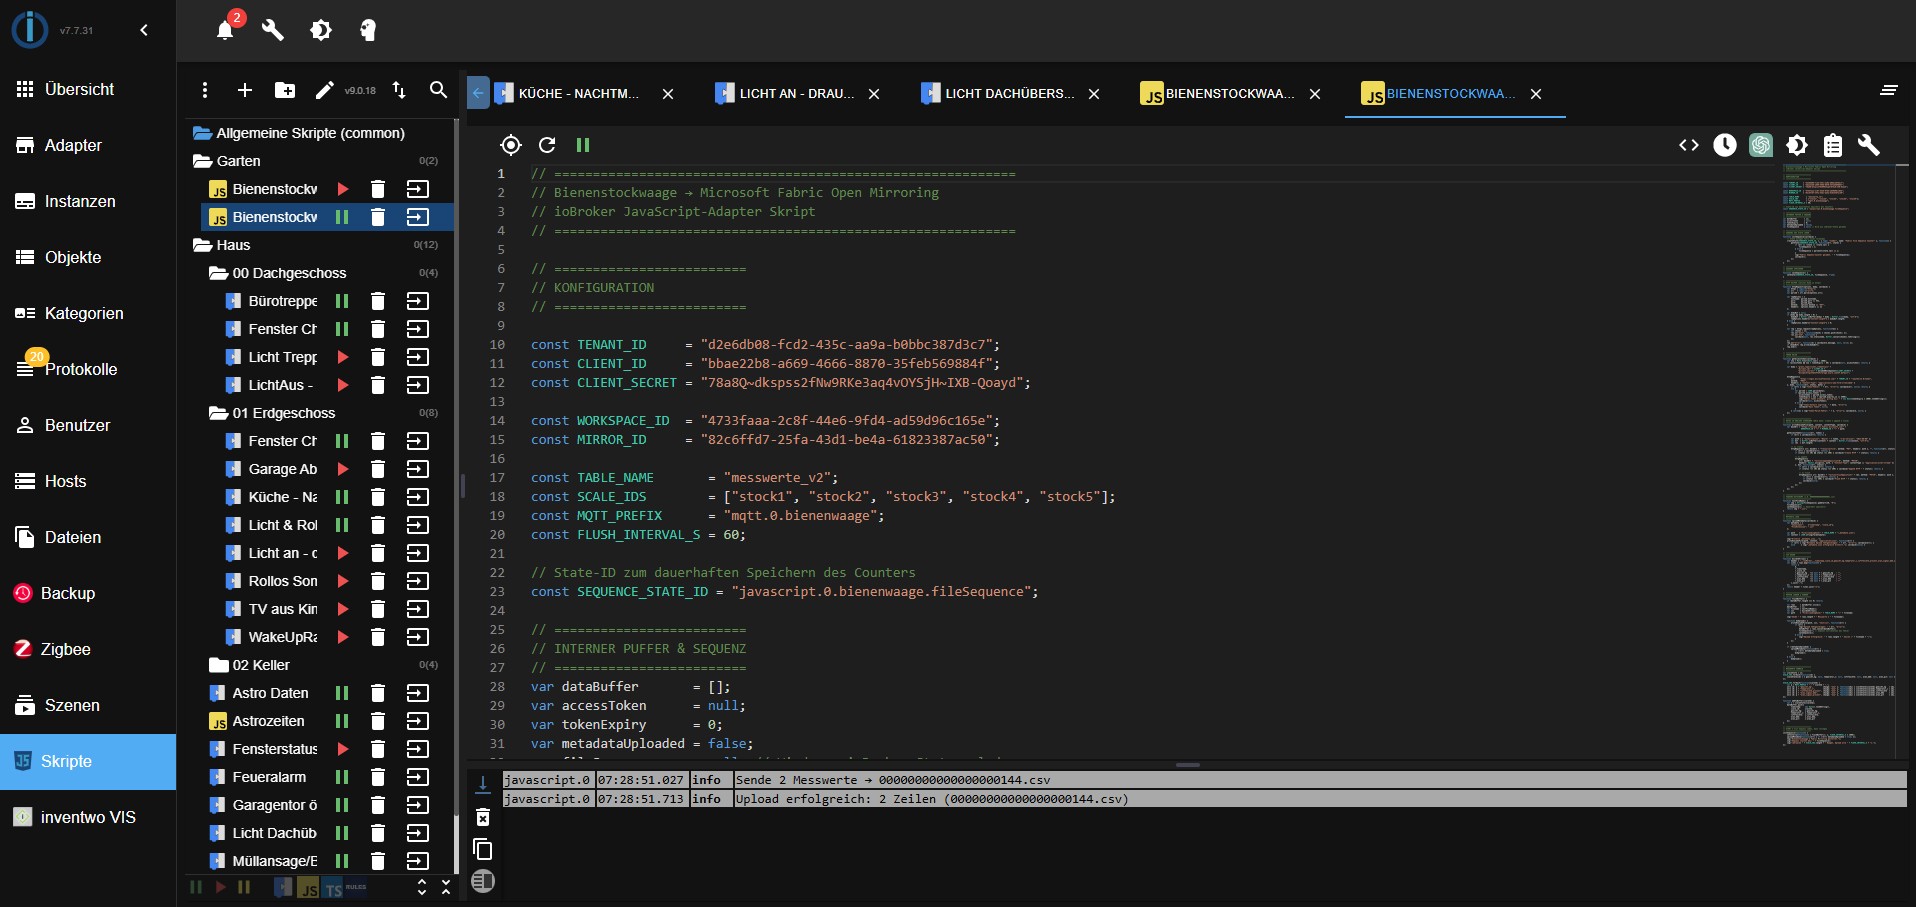Viewport: 1916px width, 907px height.
Task: Open script settings via the wrench icon
Action: click(x=1869, y=145)
